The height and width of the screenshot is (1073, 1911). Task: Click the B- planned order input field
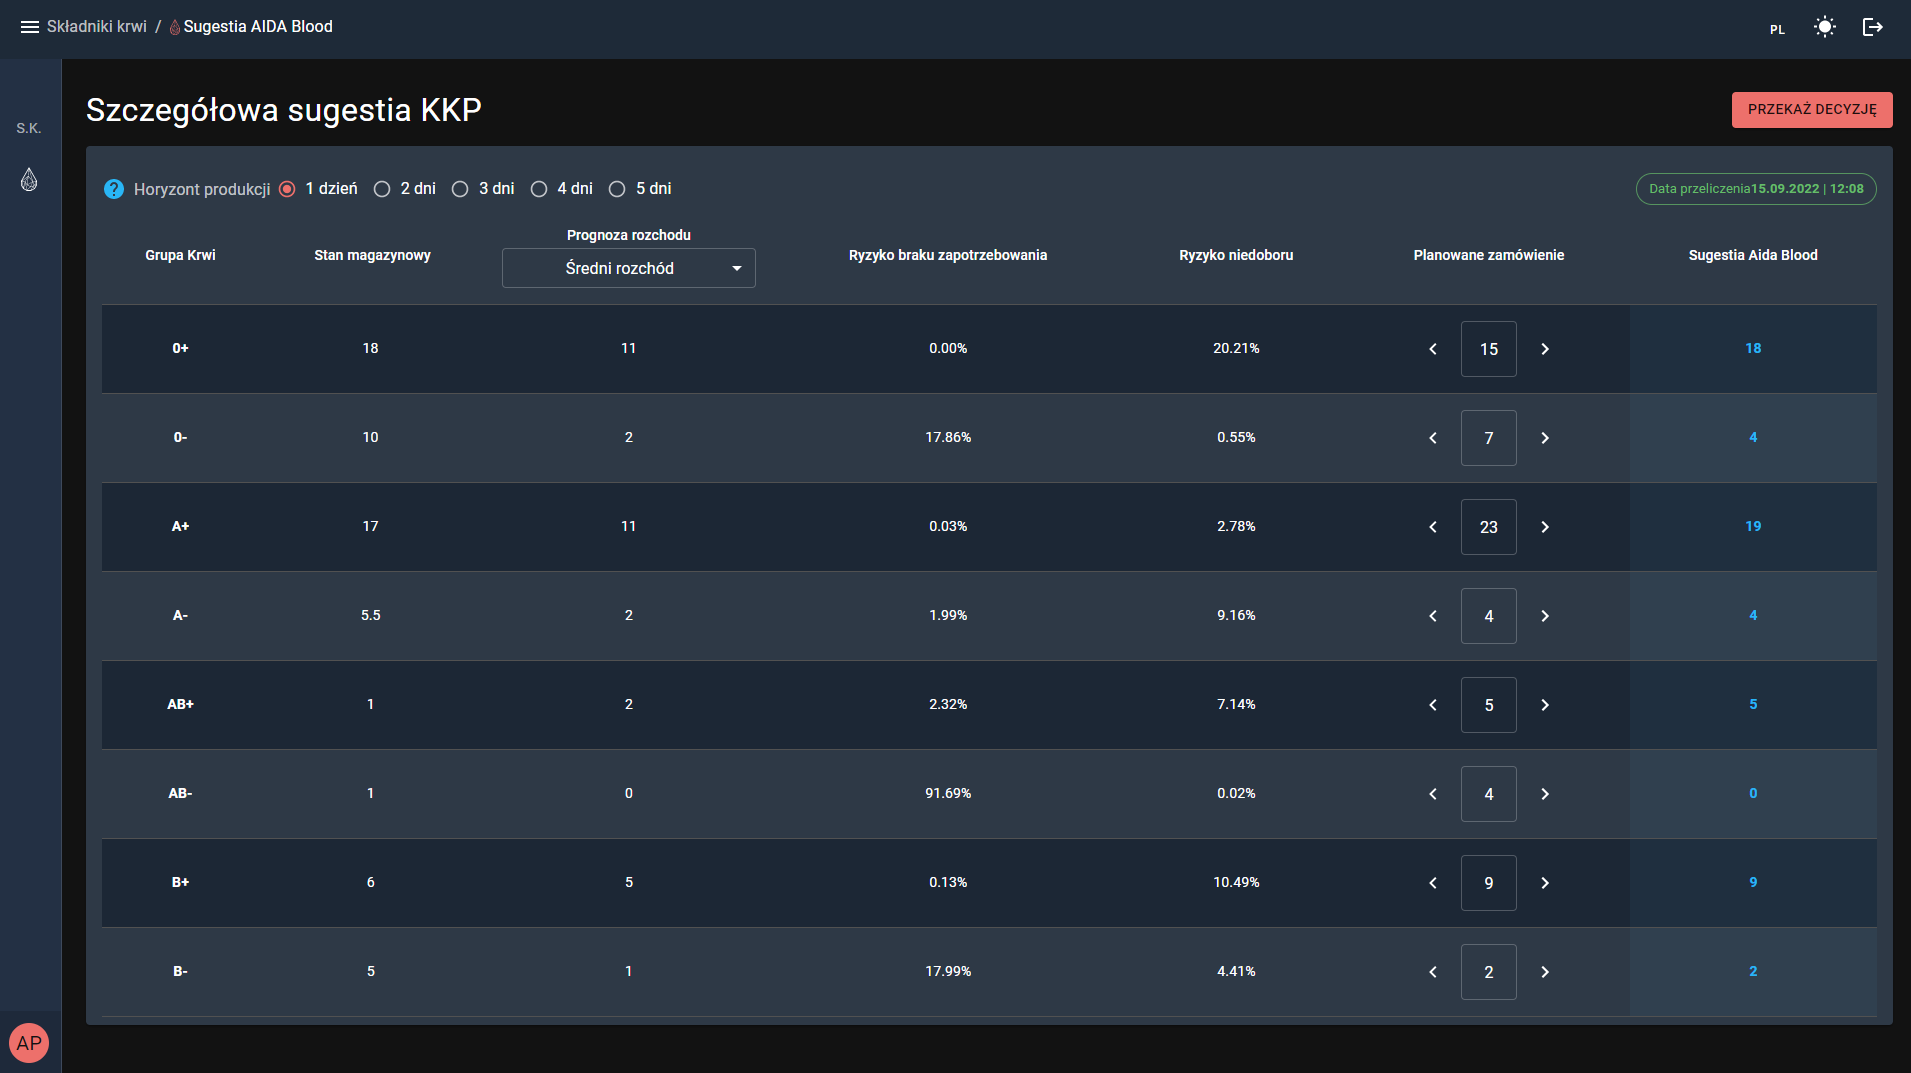[x=1489, y=972]
